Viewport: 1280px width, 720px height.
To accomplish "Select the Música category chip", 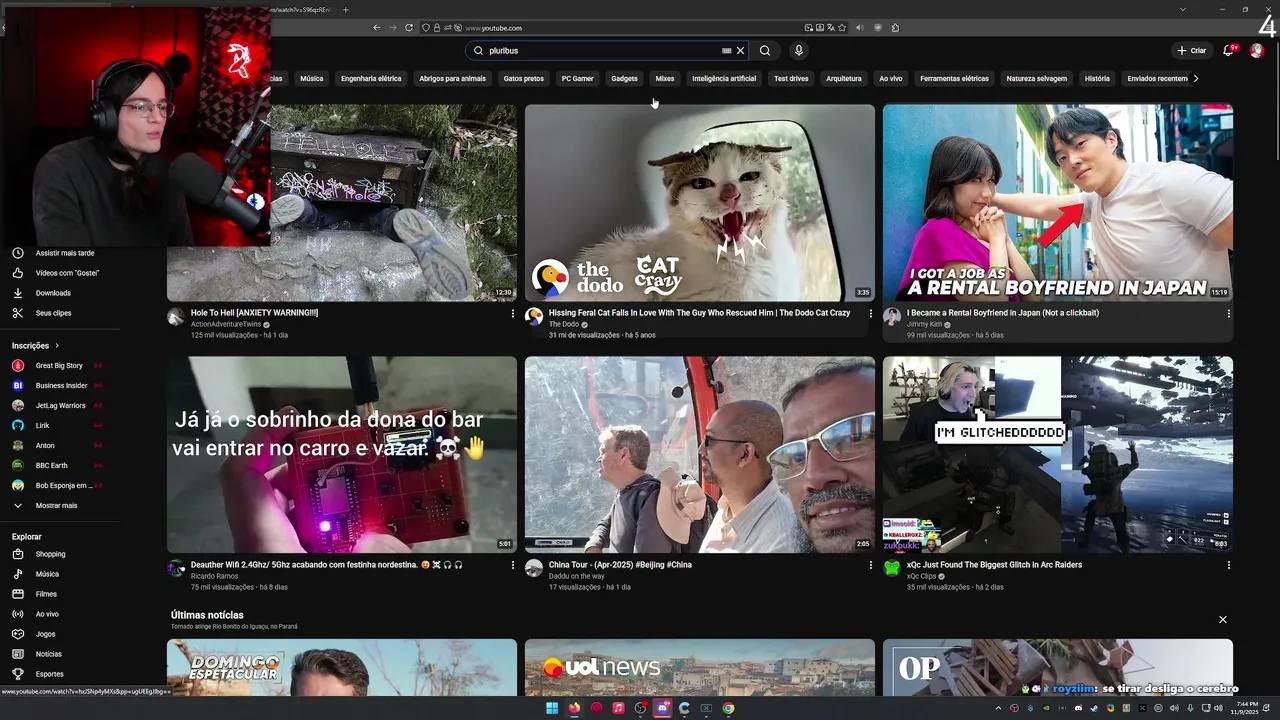I will pyautogui.click(x=312, y=78).
